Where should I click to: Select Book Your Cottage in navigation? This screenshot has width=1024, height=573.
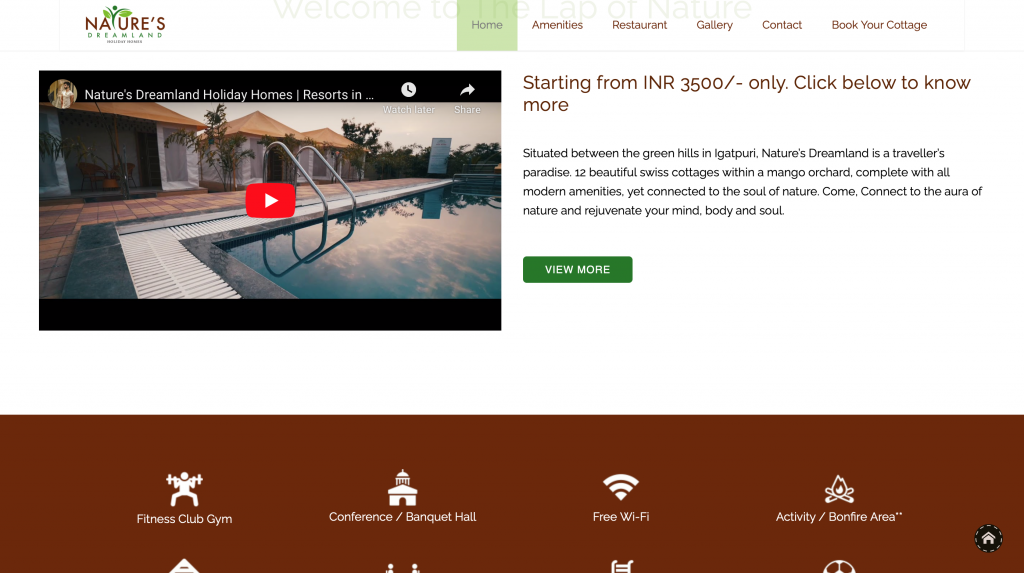[x=879, y=25]
